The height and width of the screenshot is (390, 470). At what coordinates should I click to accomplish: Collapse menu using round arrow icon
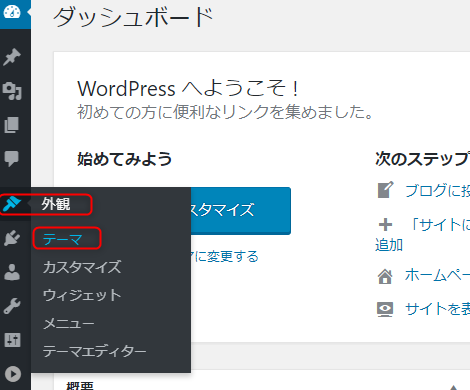13,374
